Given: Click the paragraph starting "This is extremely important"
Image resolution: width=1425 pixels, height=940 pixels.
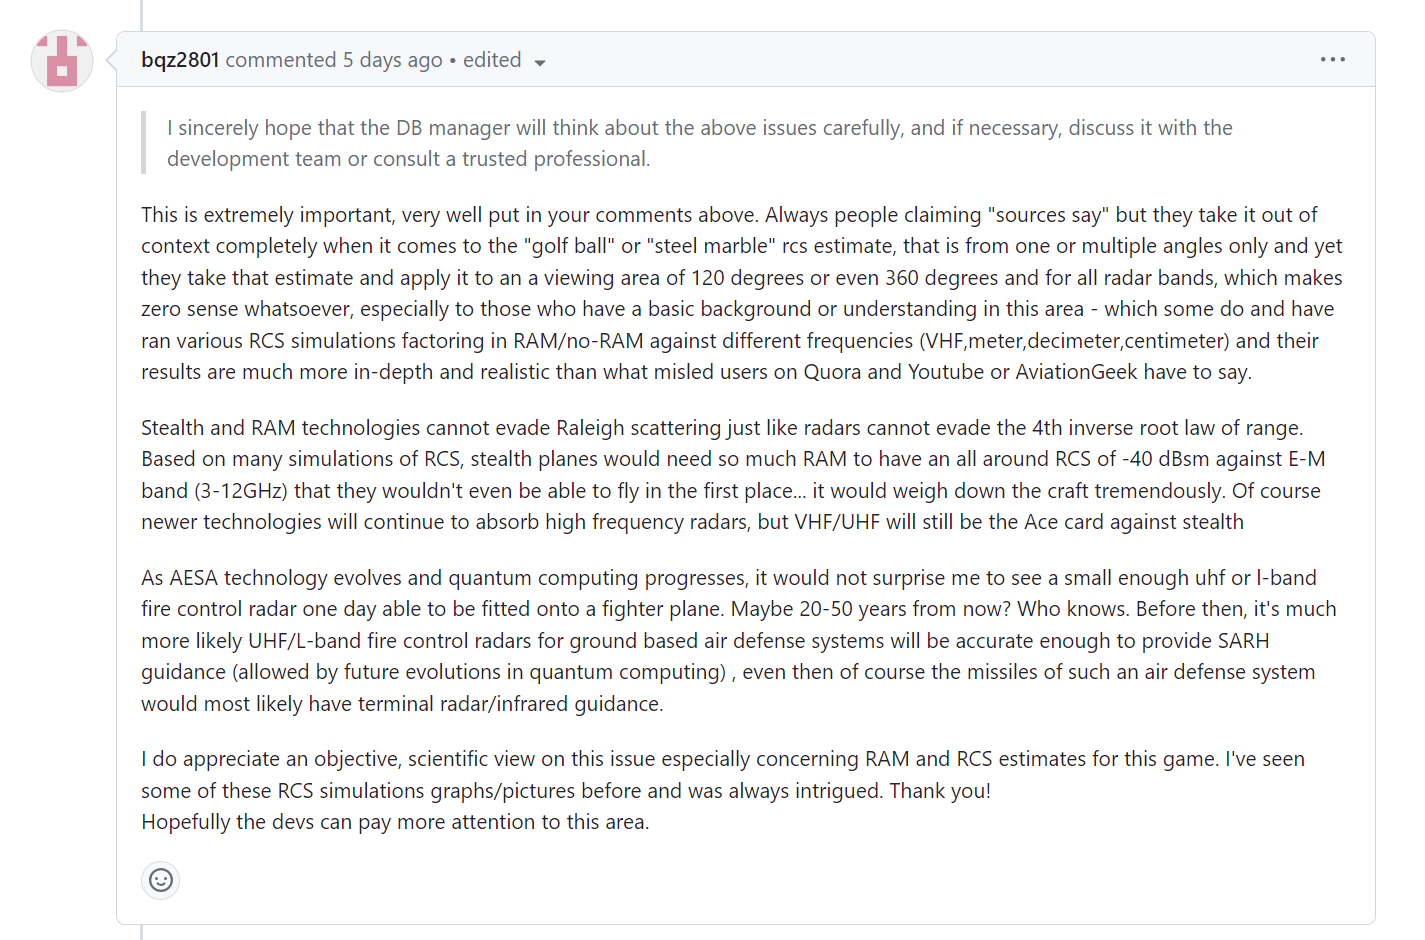Looking at the screenshot, I should [x=742, y=293].
